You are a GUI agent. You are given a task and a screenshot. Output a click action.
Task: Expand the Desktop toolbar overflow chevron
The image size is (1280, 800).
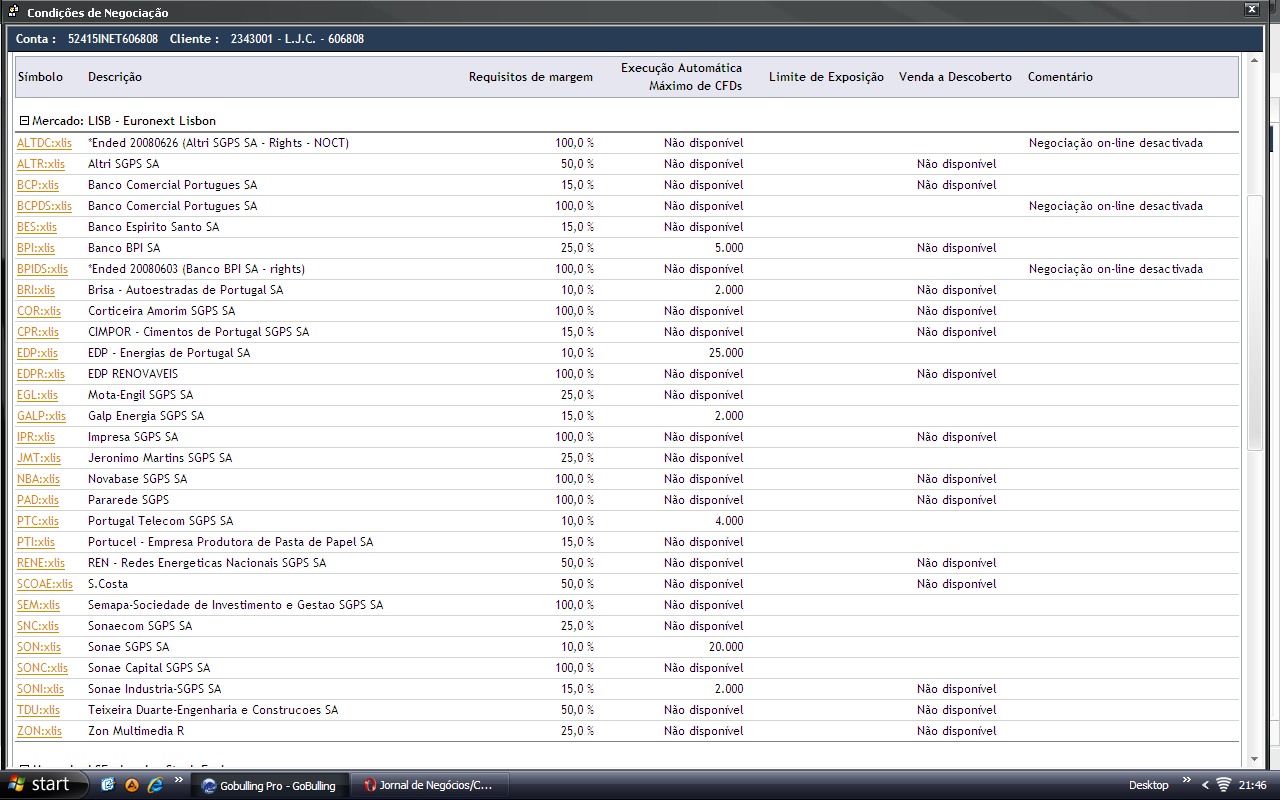point(1187,779)
